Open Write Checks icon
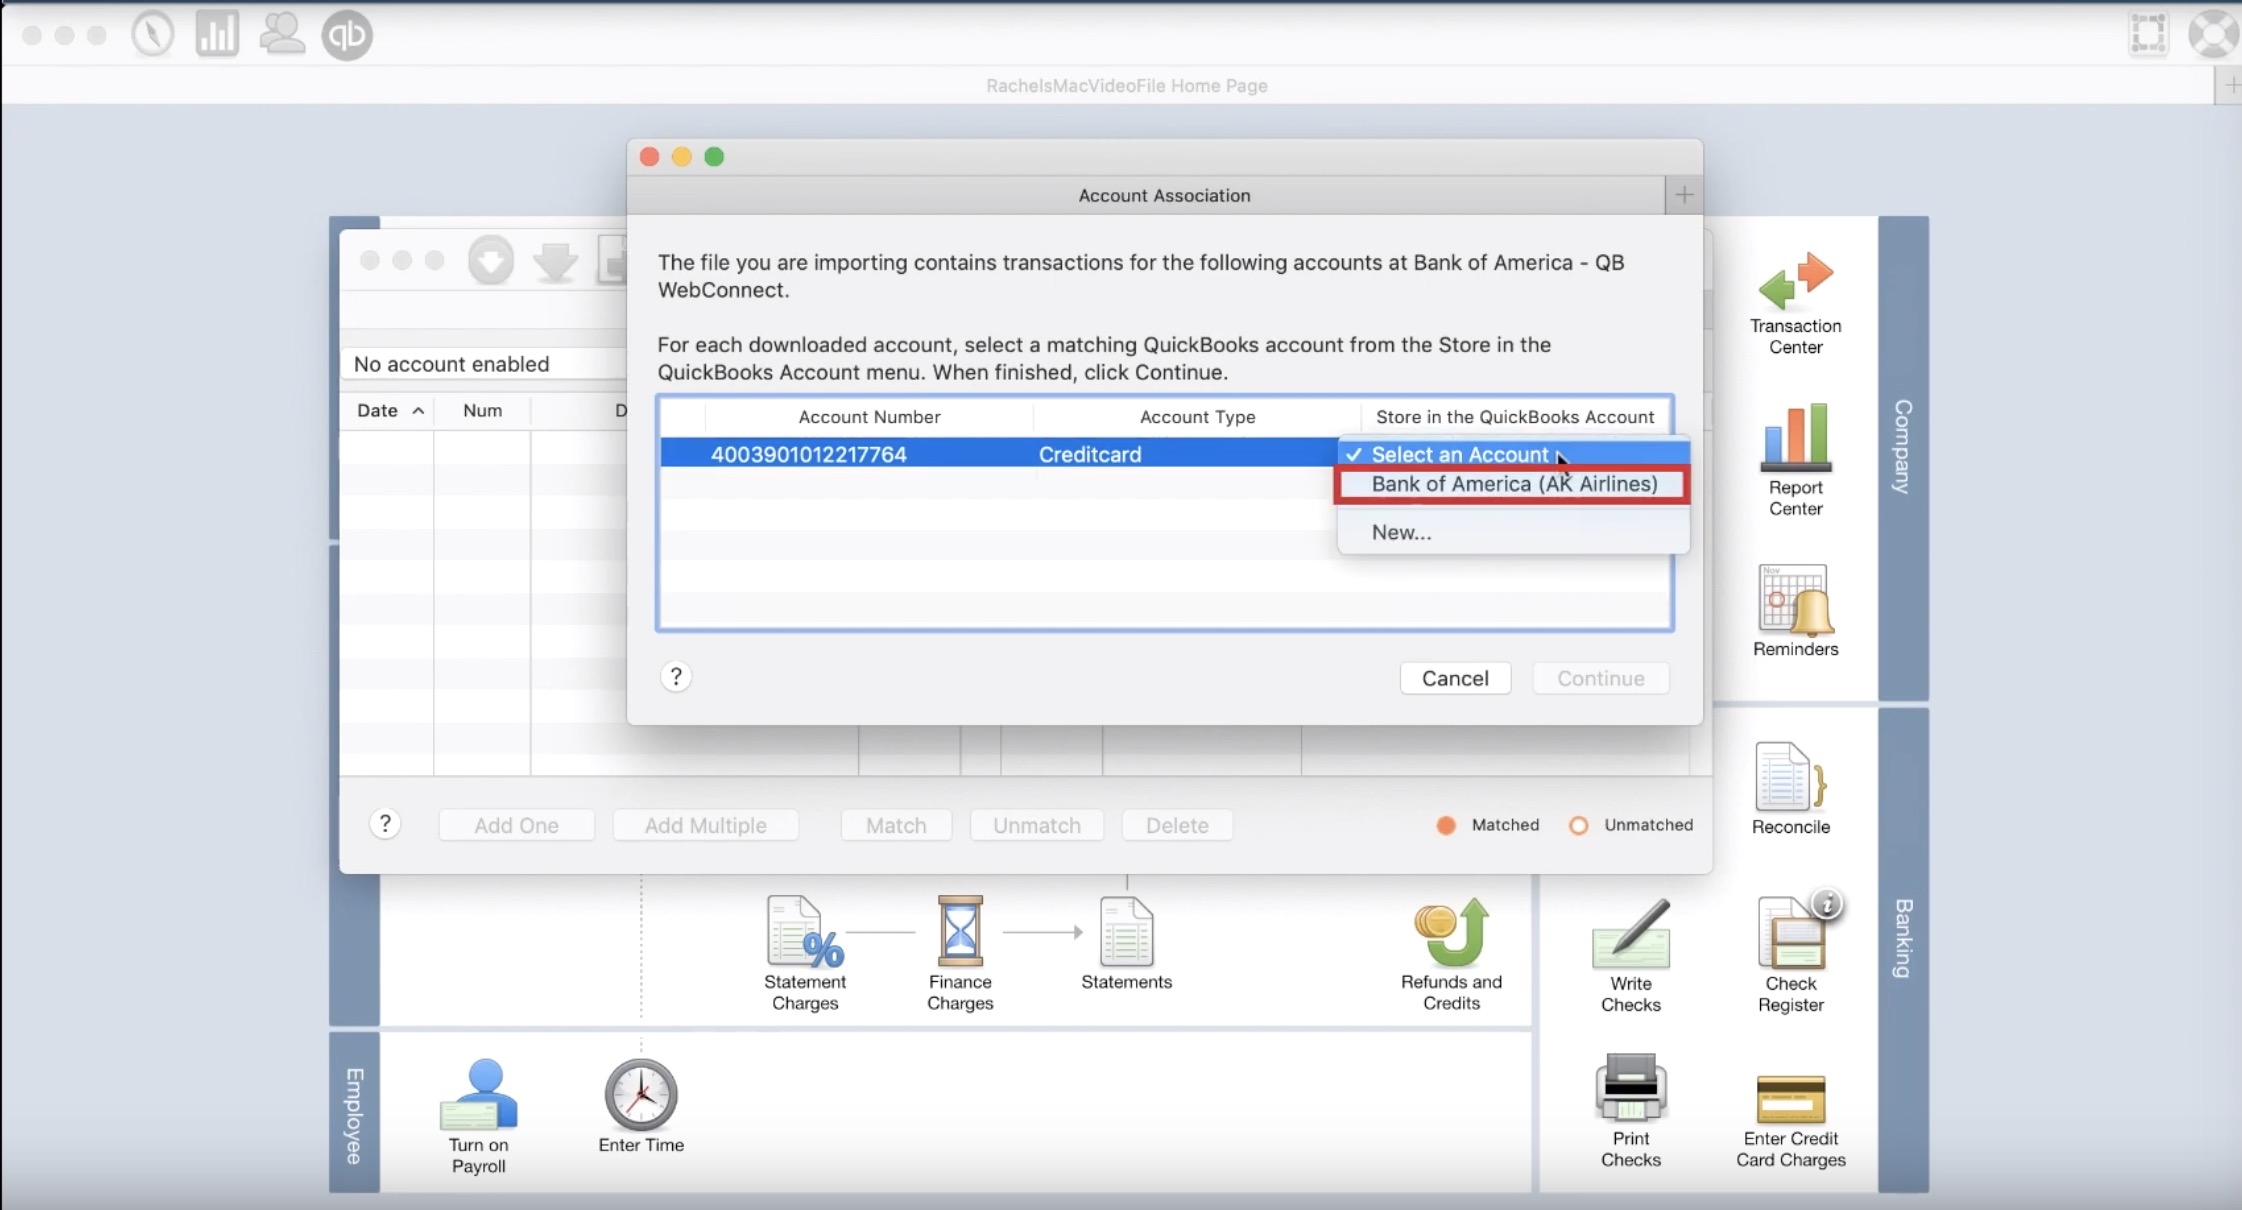The image size is (2242, 1210). pos(1630,933)
